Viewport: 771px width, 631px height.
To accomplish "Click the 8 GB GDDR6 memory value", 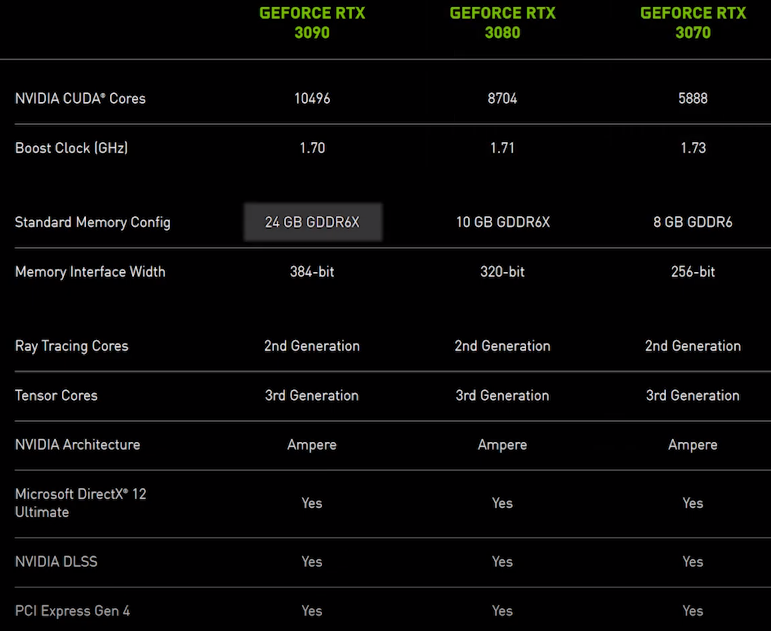I will [693, 222].
